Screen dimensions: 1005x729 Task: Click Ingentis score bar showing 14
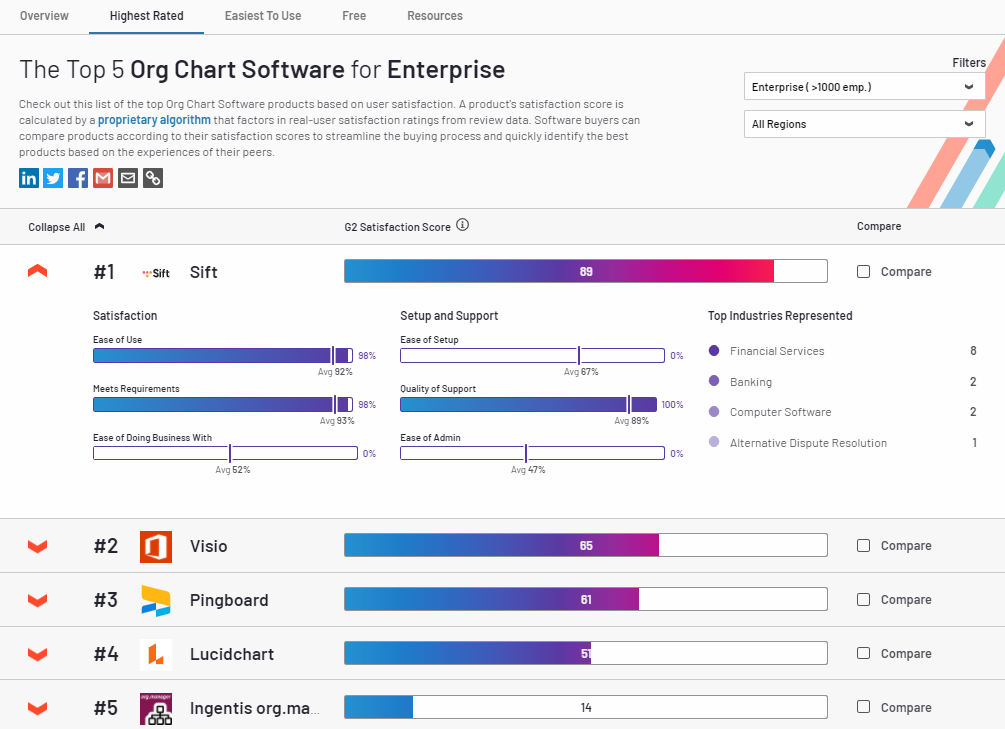(586, 707)
